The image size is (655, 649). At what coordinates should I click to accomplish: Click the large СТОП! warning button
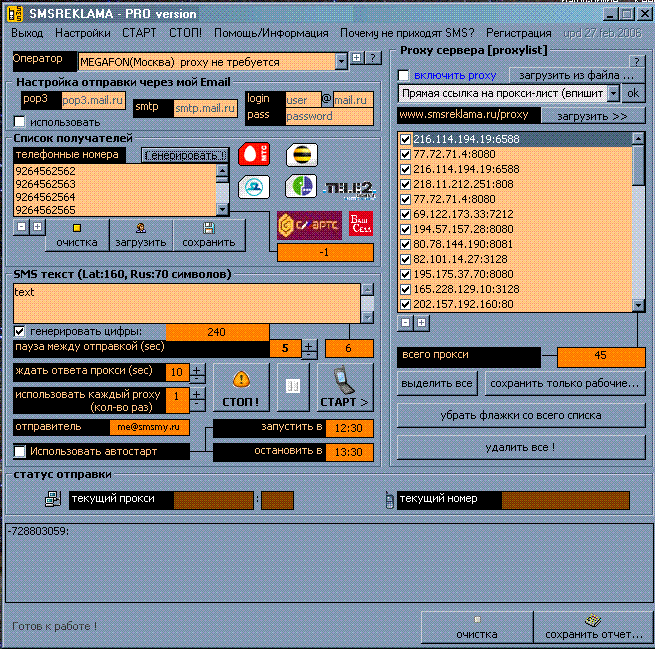click(241, 387)
